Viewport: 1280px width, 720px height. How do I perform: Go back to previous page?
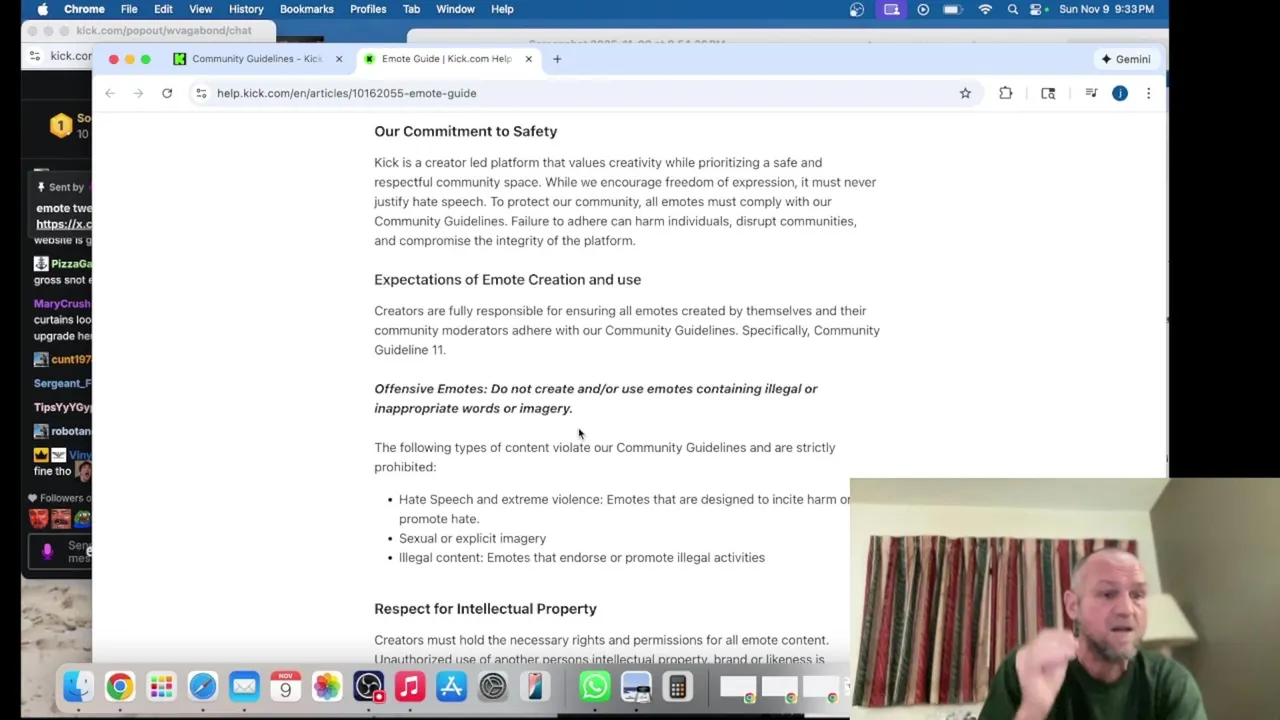pos(110,93)
